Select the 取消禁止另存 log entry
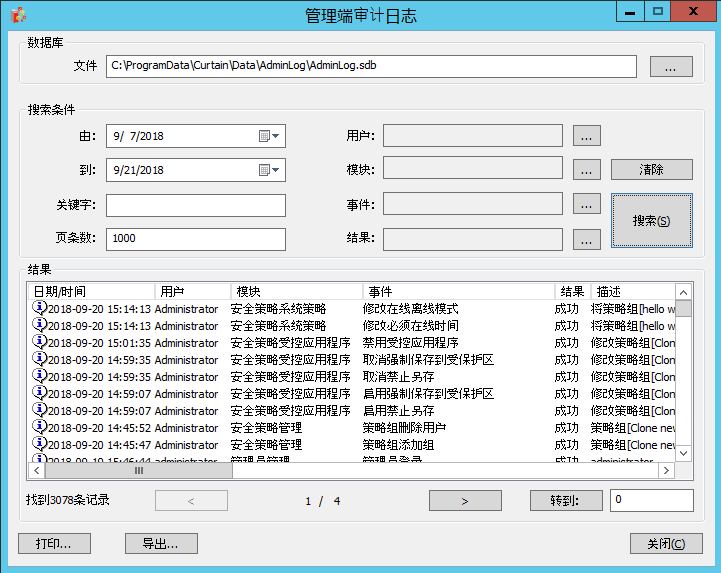Image resolution: width=721 pixels, height=573 pixels. tap(352, 377)
